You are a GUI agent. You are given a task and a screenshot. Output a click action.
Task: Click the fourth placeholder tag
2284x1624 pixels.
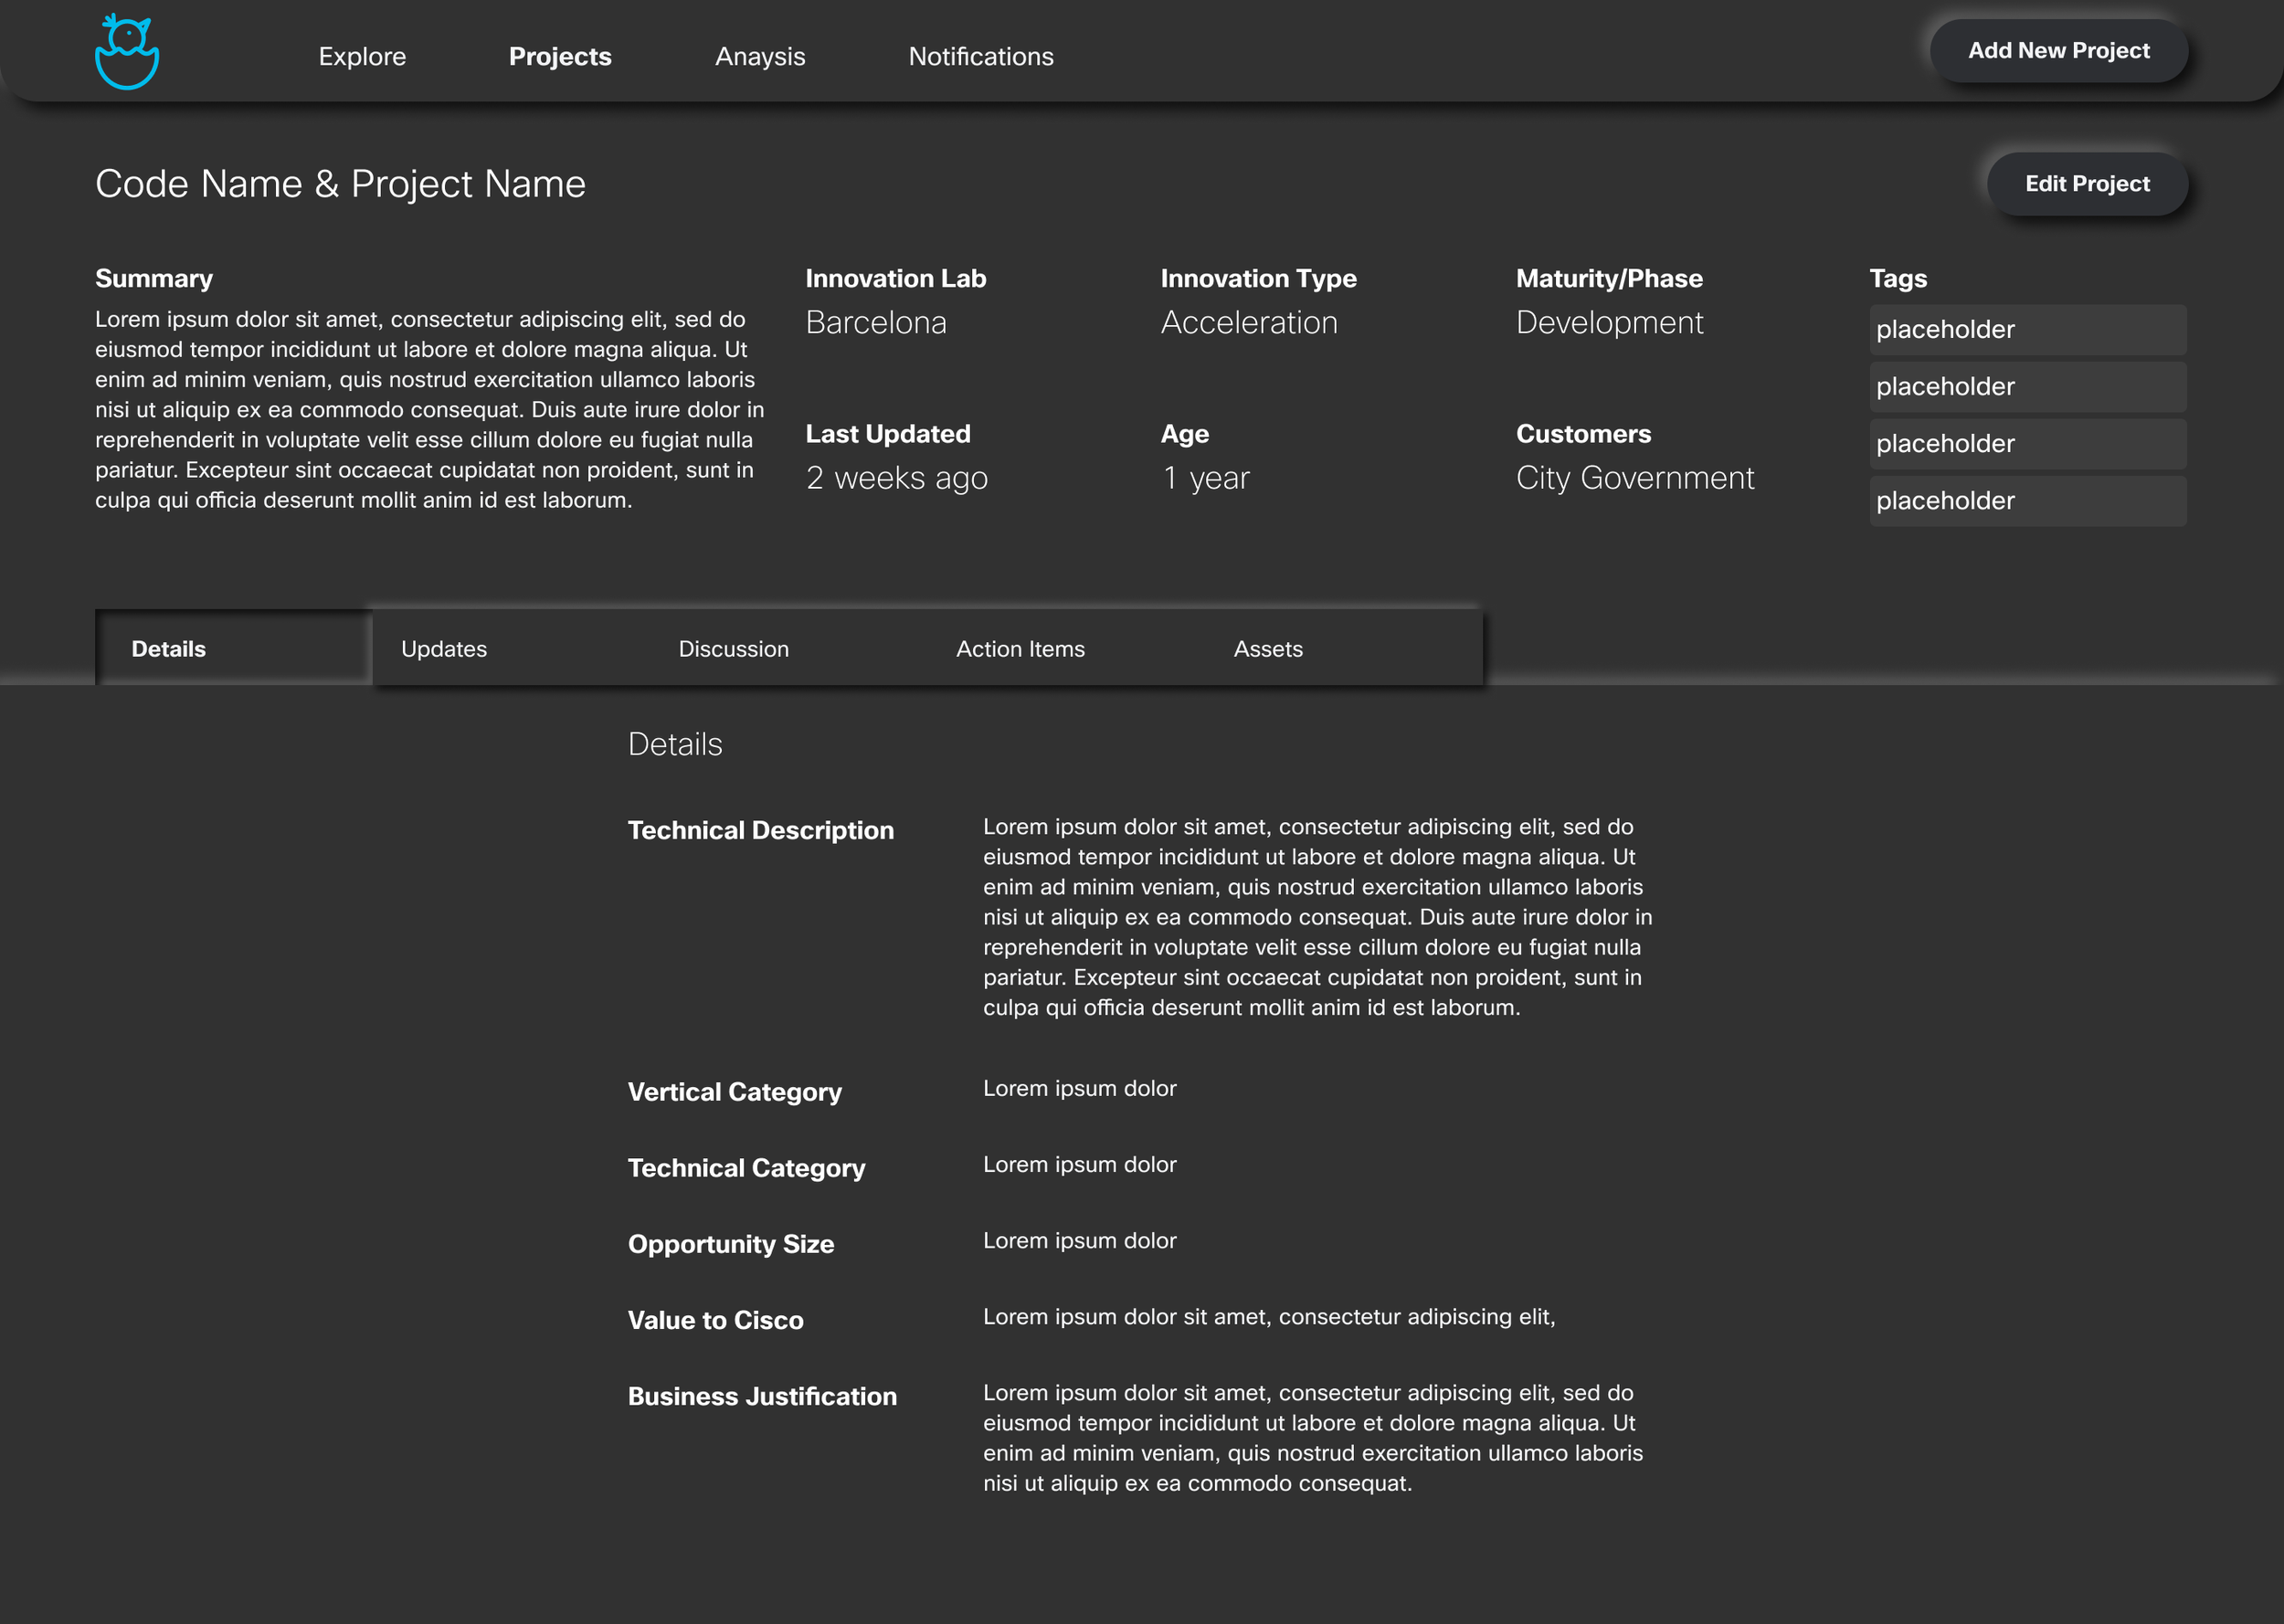tap(2026, 501)
